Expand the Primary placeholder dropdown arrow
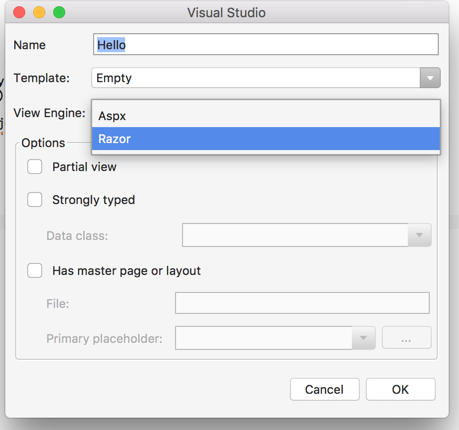 coord(363,338)
